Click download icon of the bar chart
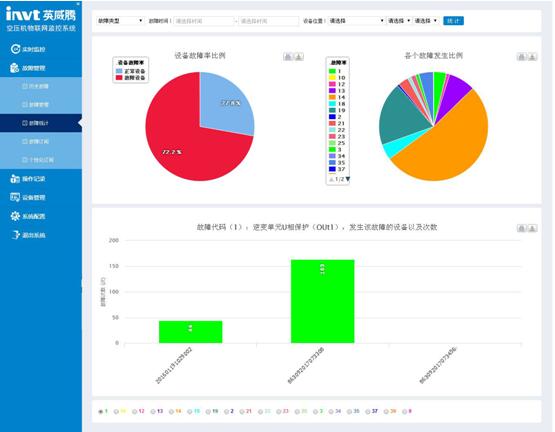Viewport: 555px width, 432px height. coord(532,228)
